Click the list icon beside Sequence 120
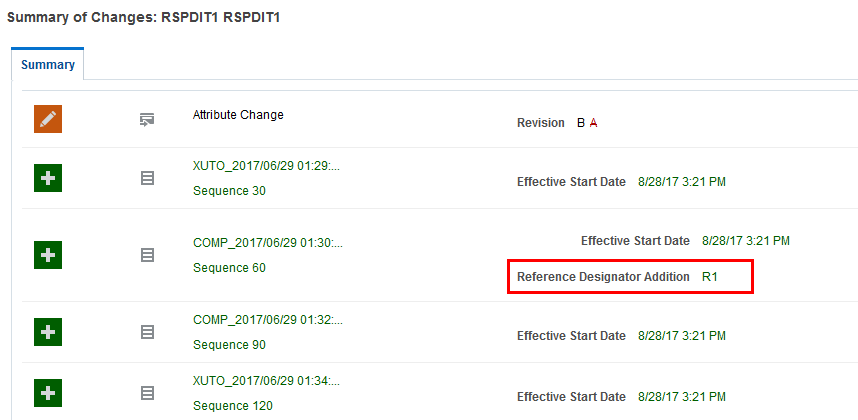Image resolution: width=858 pixels, height=420 pixels. click(x=147, y=393)
